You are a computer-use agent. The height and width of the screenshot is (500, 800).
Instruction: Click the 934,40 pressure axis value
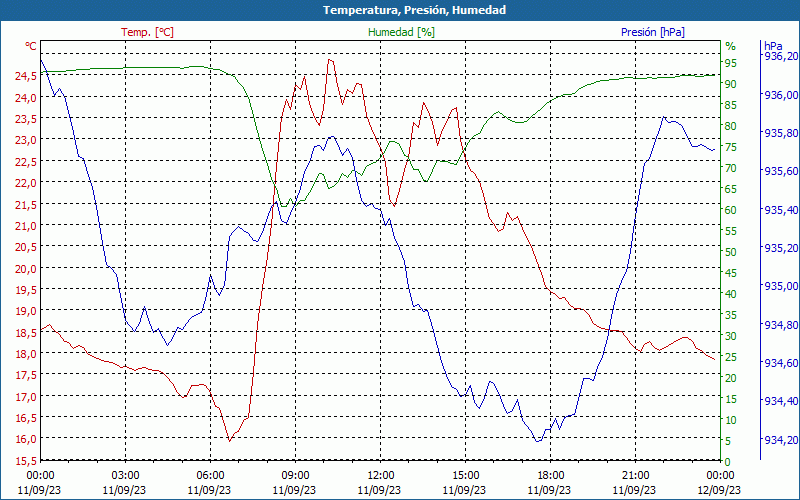pos(781,401)
